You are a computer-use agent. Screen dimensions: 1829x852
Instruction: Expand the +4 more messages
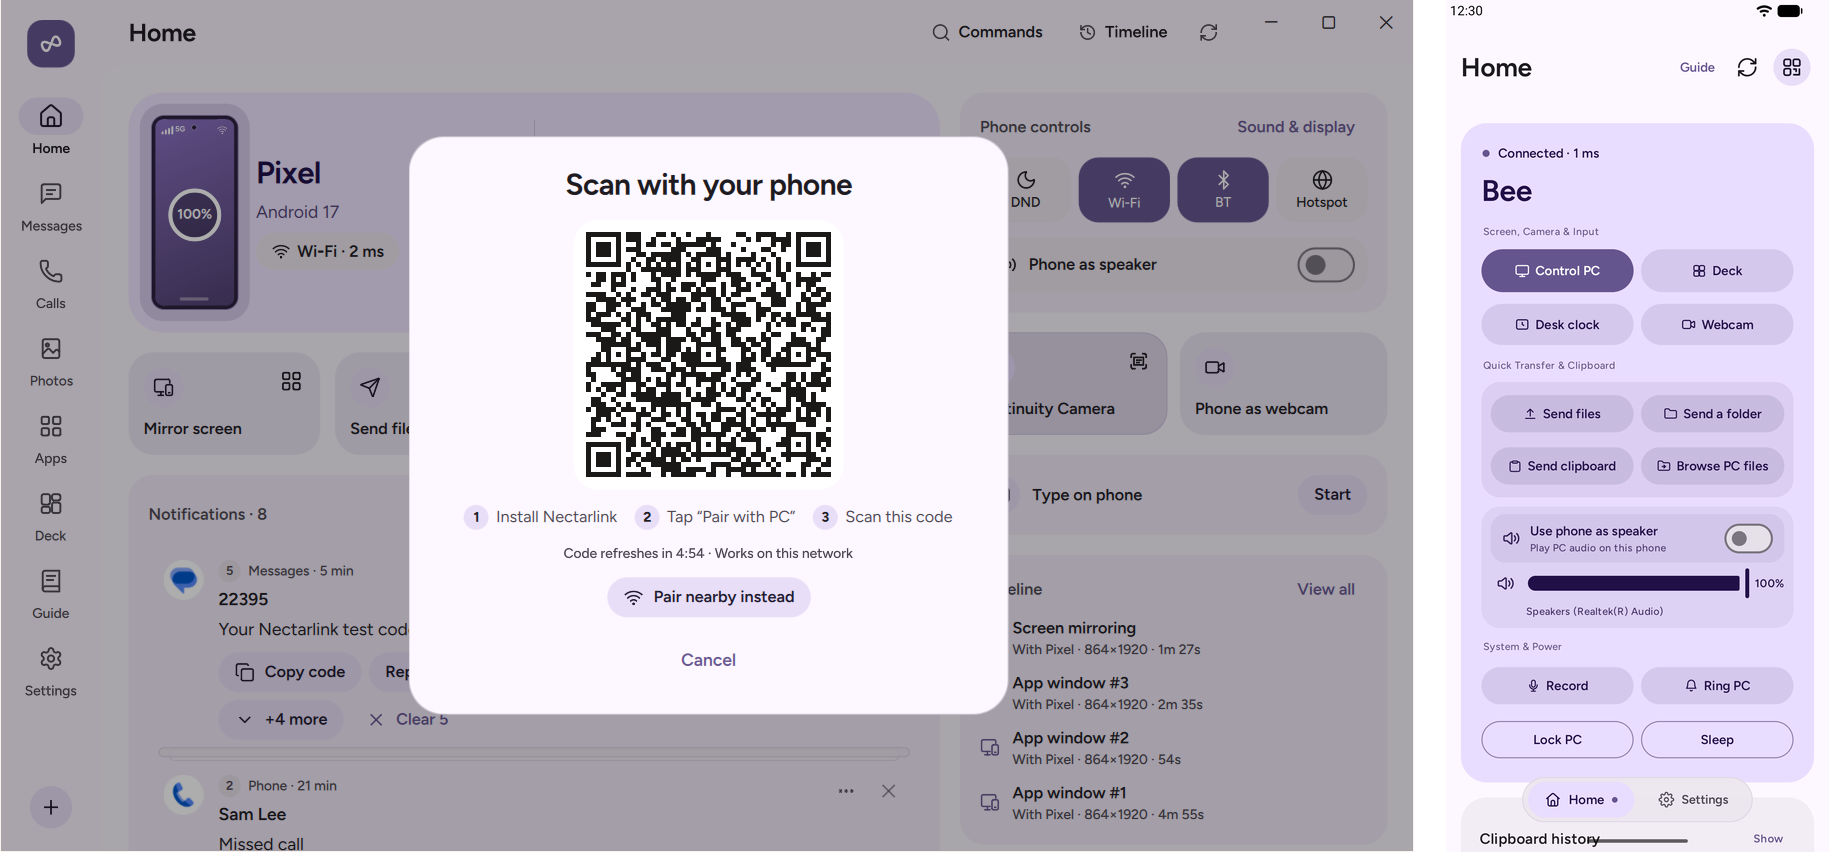282,719
